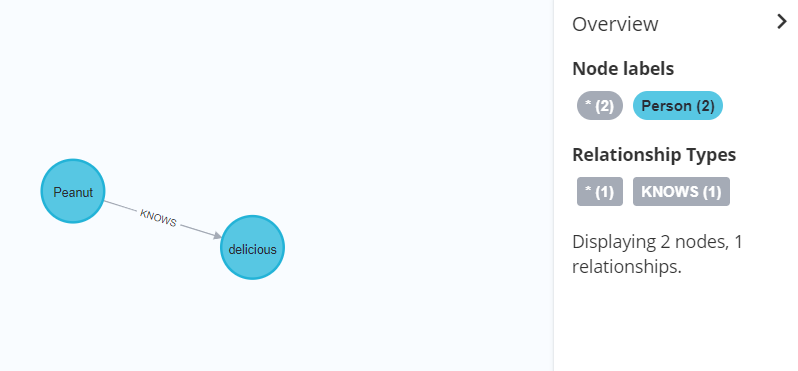Click the Relationship Types section heading
Image resolution: width=798 pixels, height=371 pixels.
coord(654,154)
